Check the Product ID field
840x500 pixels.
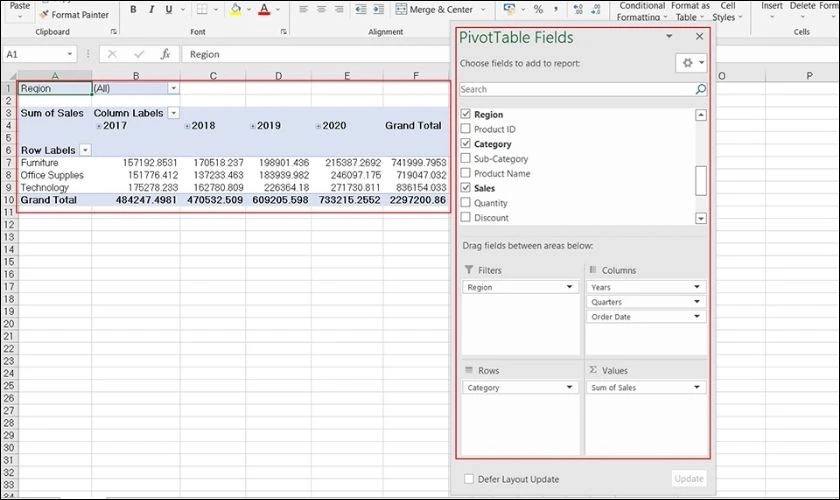click(x=466, y=129)
